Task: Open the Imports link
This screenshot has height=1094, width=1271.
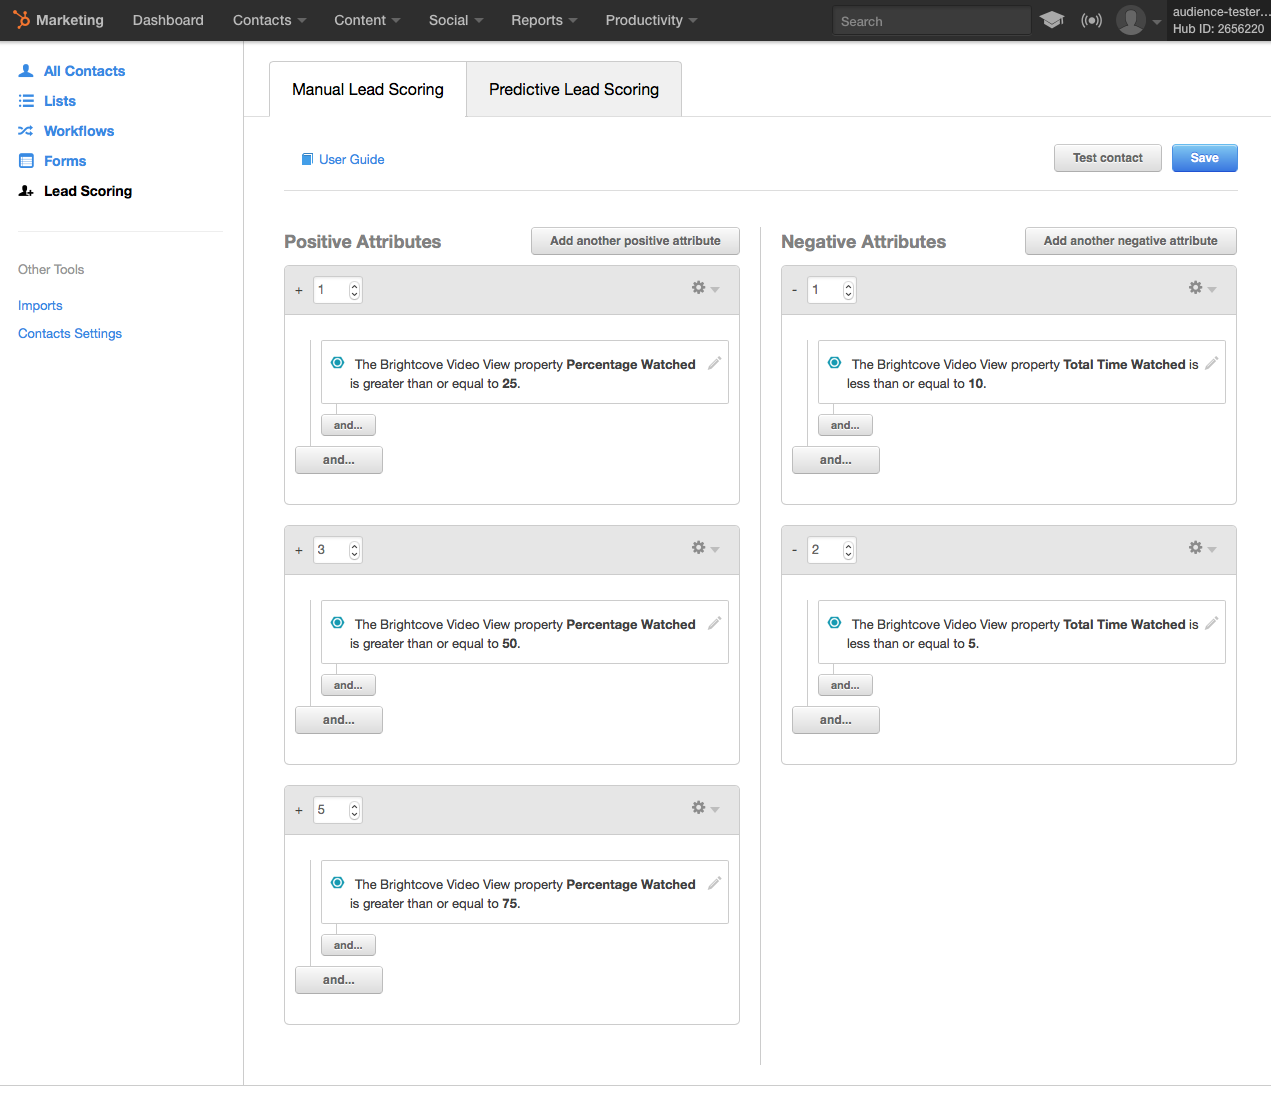Action: pos(40,305)
